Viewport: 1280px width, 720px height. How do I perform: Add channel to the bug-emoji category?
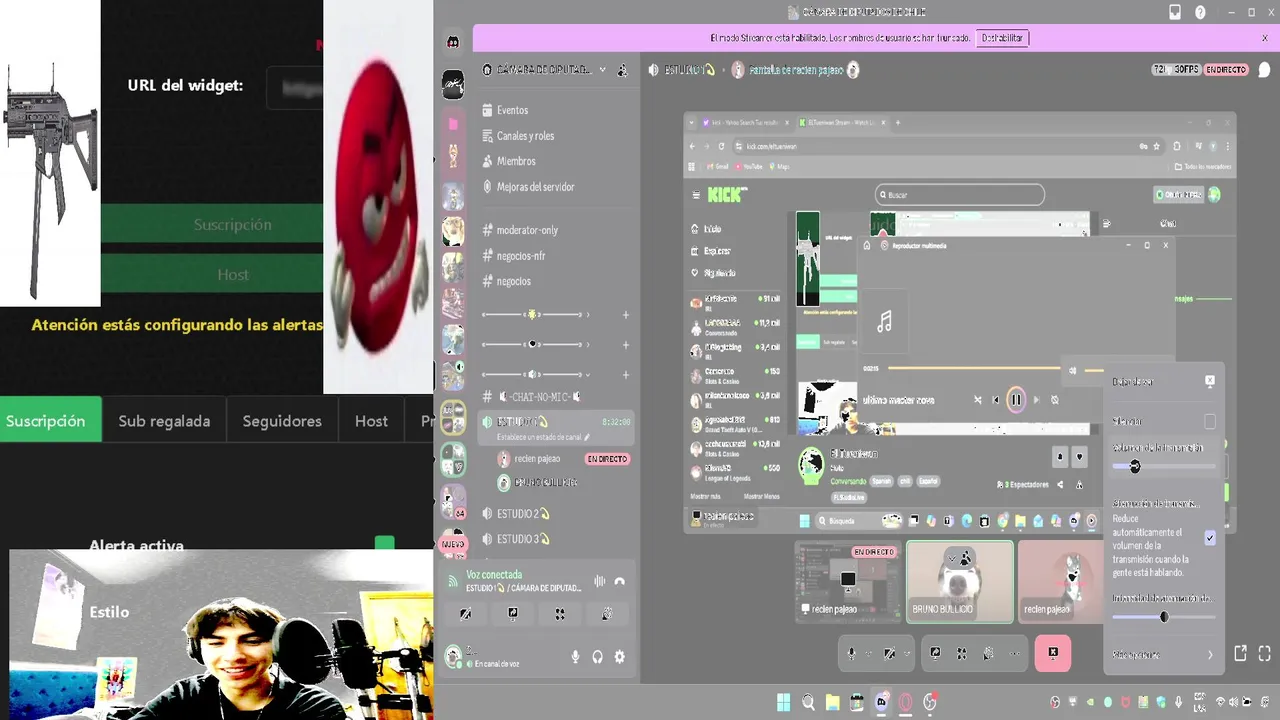pos(626,315)
